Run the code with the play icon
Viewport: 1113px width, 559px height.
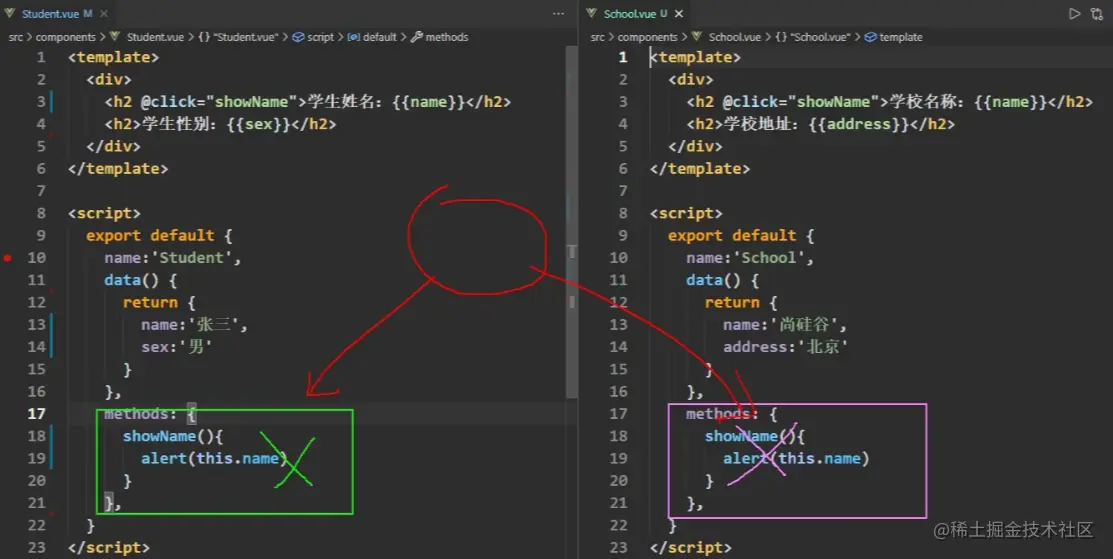pos(1075,13)
